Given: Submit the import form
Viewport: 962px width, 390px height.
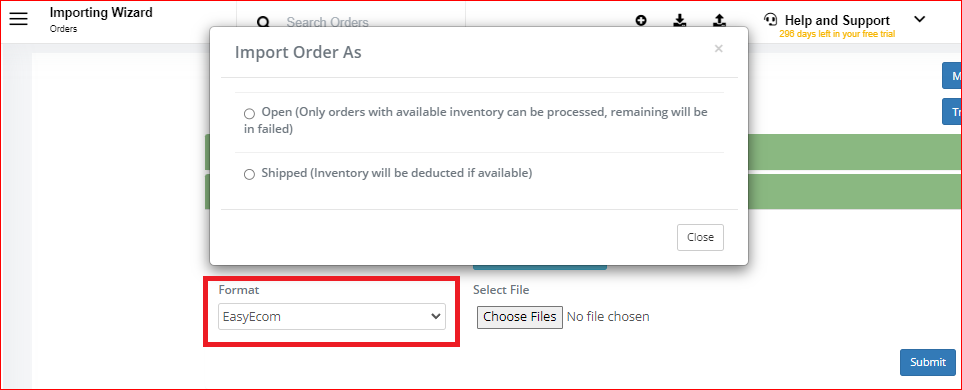Looking at the screenshot, I should point(928,362).
